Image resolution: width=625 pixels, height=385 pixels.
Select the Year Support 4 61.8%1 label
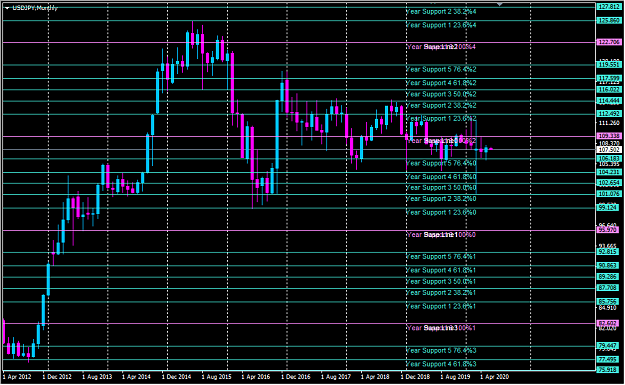(x=441, y=270)
